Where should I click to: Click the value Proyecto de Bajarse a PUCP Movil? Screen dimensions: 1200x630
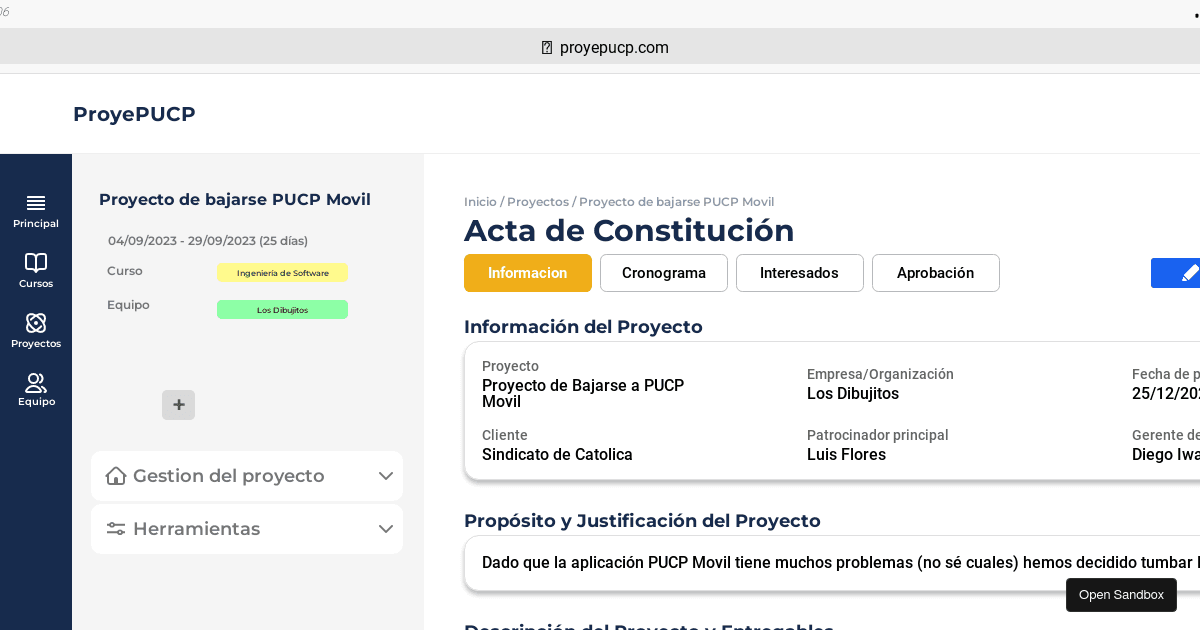click(x=583, y=394)
